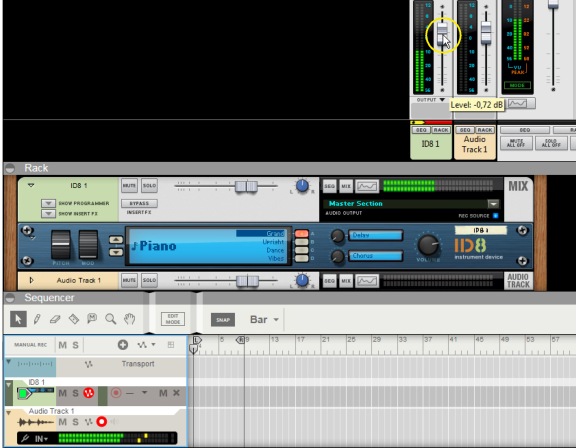Click the BYPASS insert FX button
The image size is (576, 448).
point(139,203)
